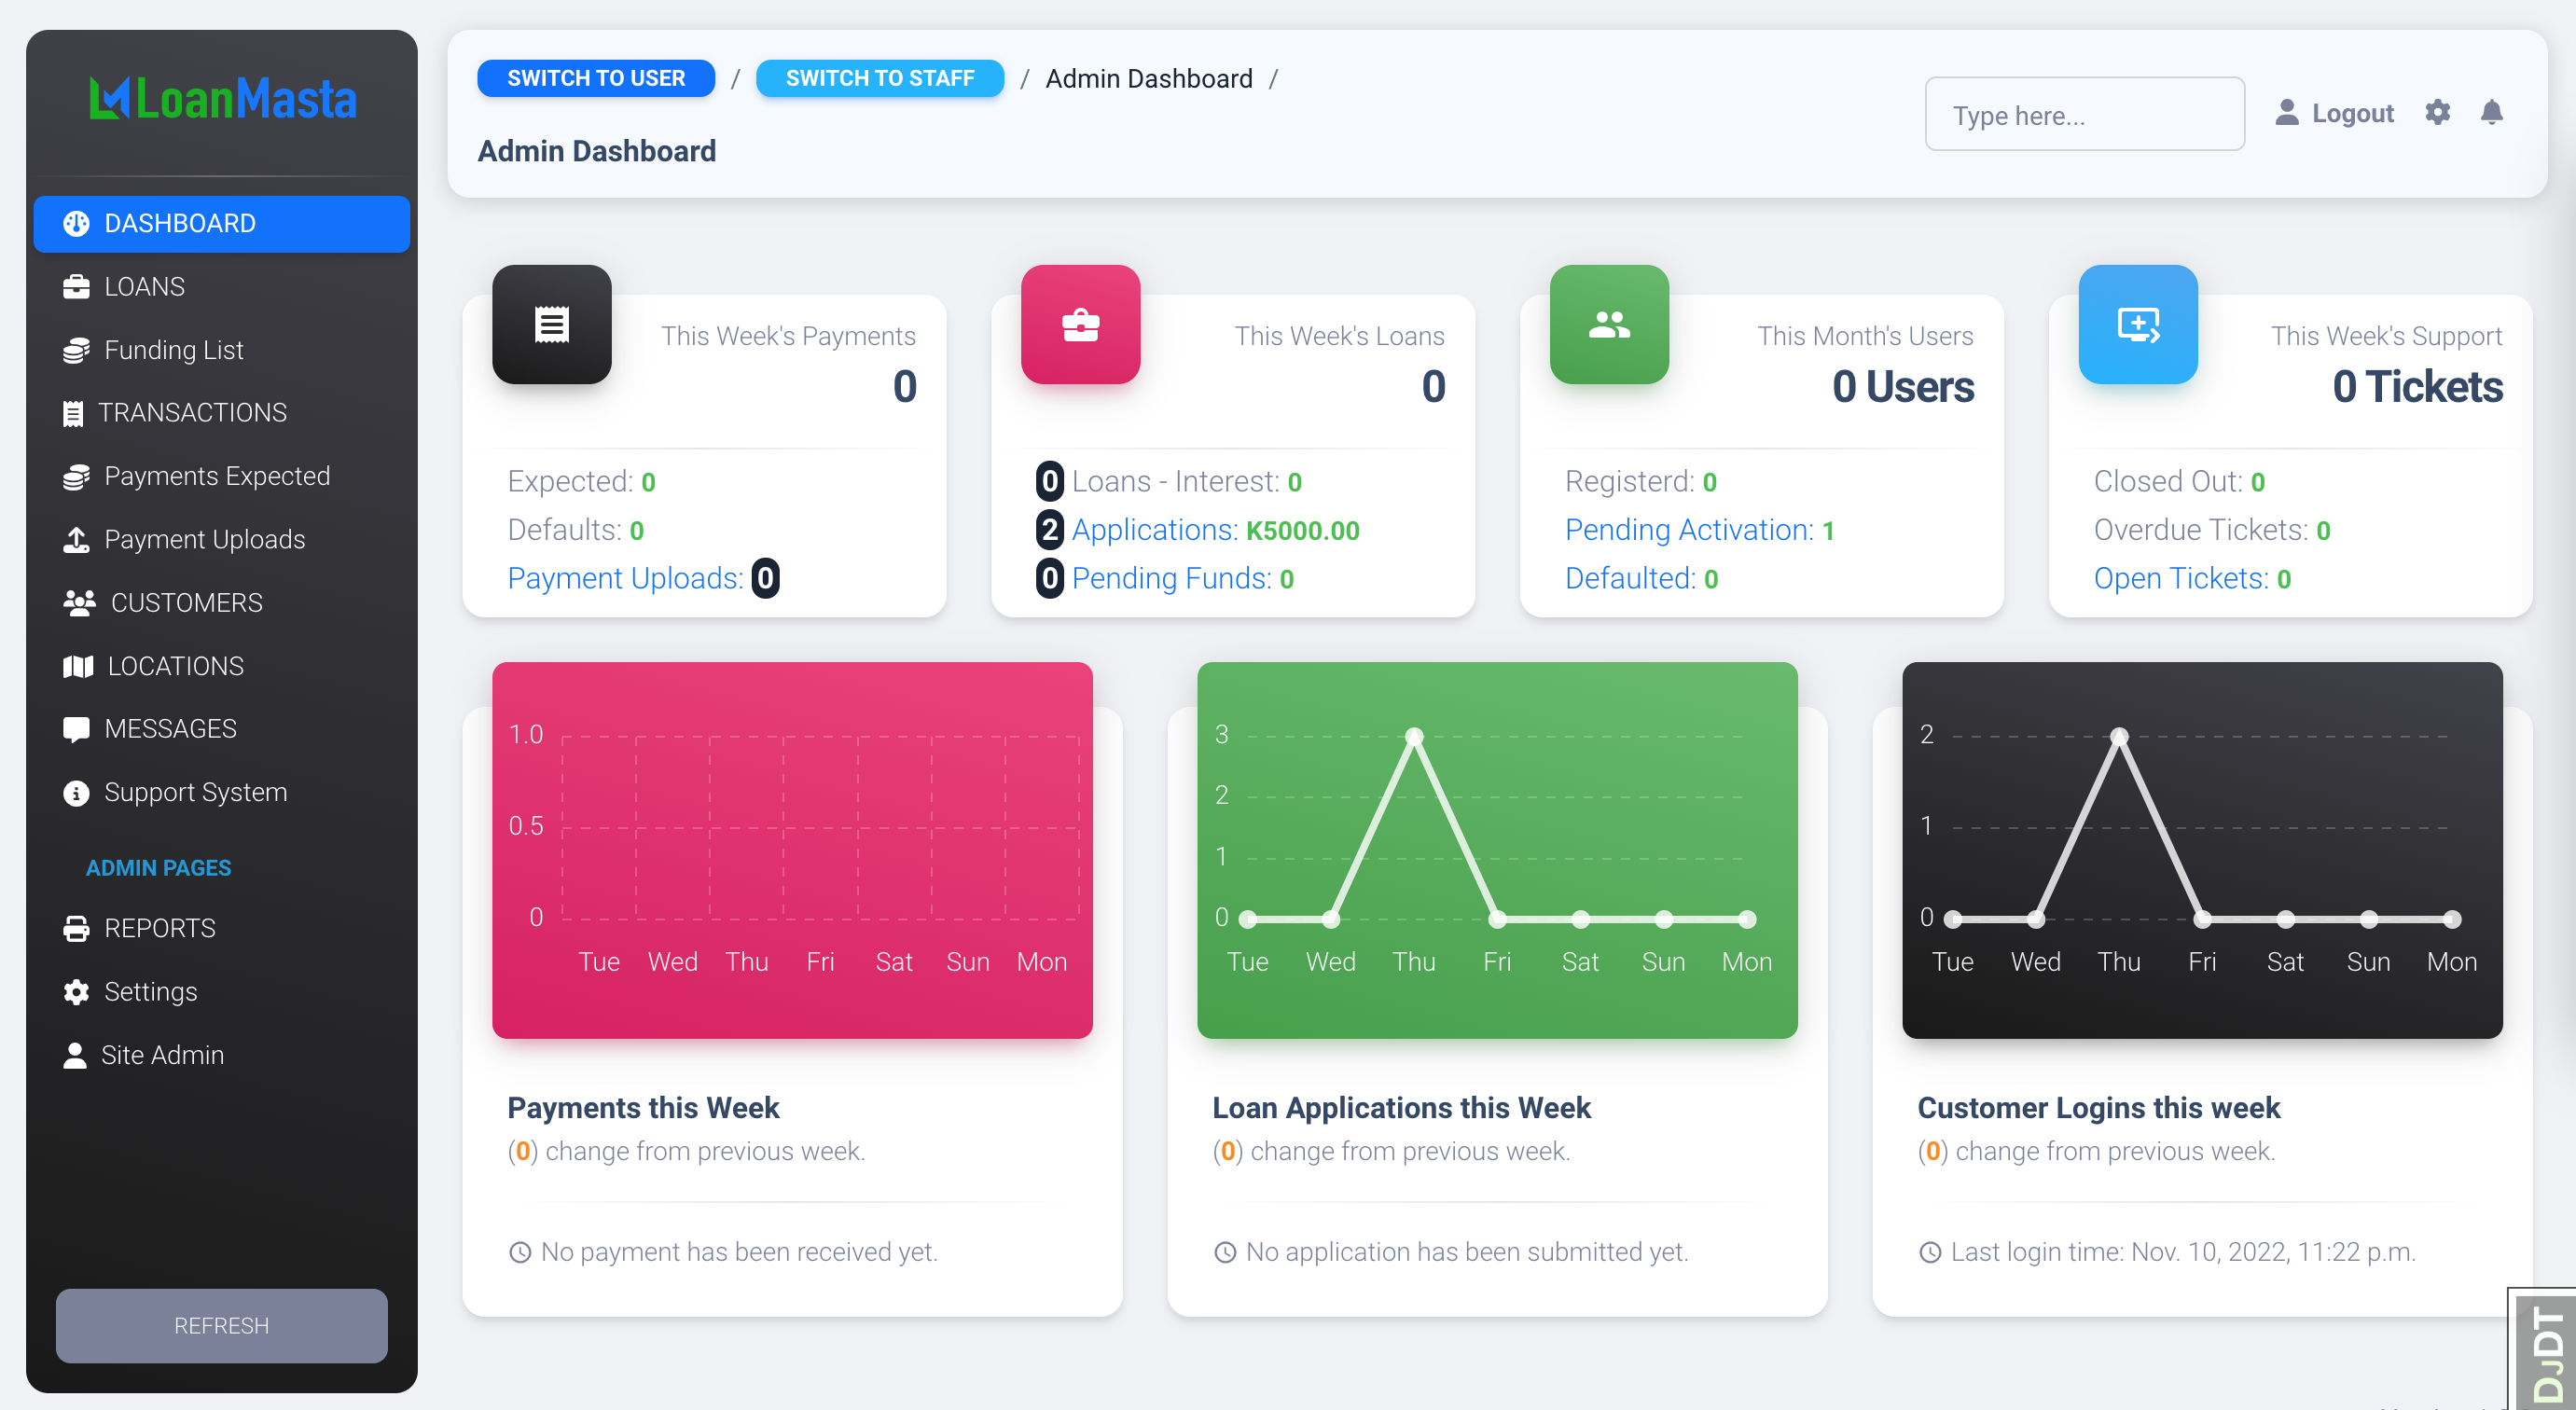Click the Payments Expected coins icon
The image size is (2576, 1410).
pos(76,477)
